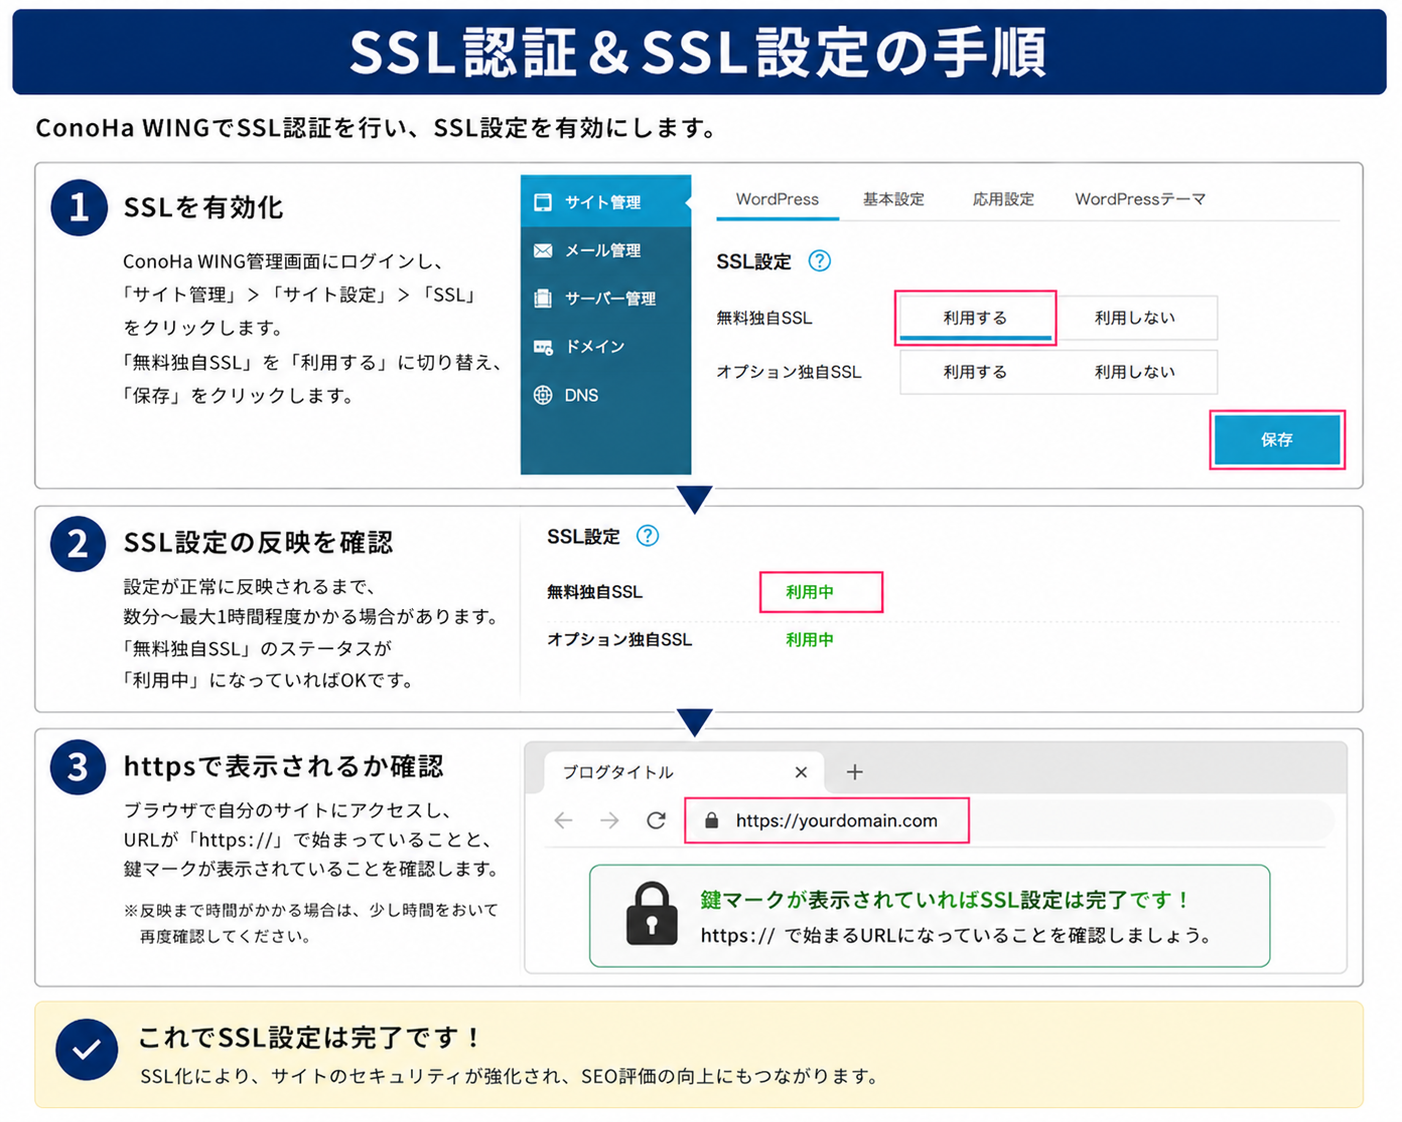
Task: Click the DNS globe icon
Action: [x=543, y=395]
